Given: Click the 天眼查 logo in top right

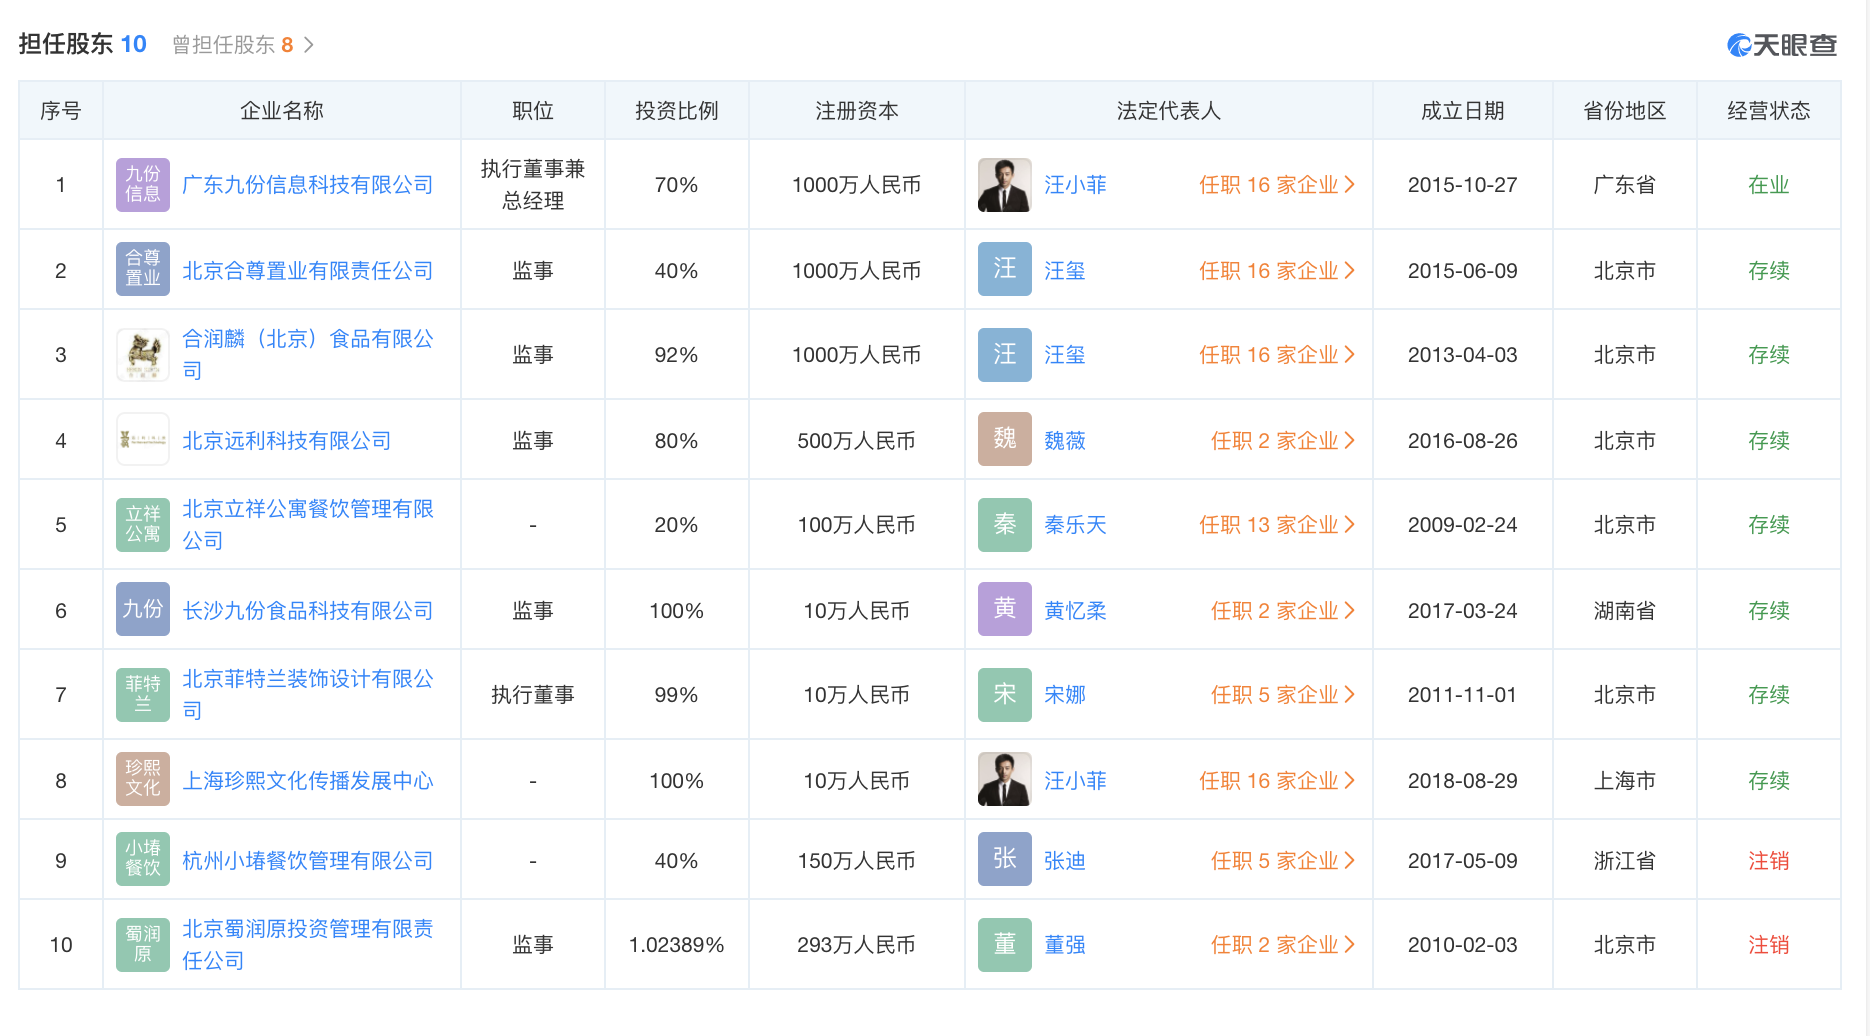Looking at the screenshot, I should tap(1782, 45).
